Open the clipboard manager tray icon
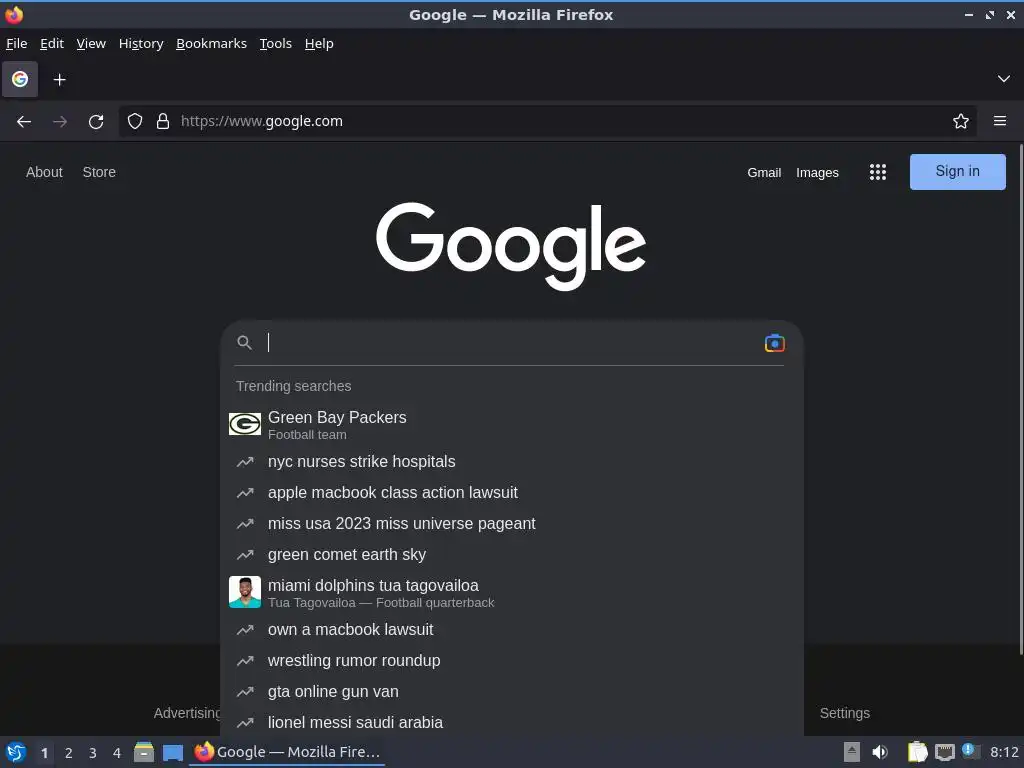This screenshot has width=1024, height=768. [x=918, y=752]
